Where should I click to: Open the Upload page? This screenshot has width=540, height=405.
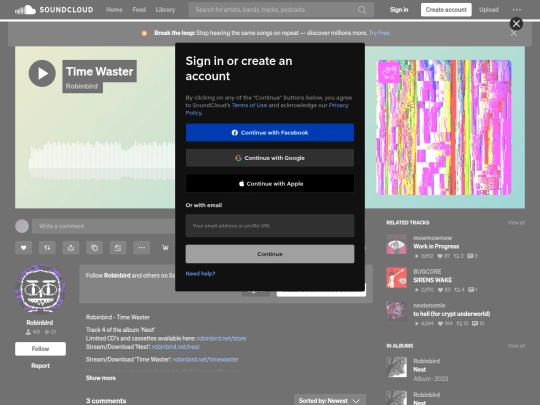coord(489,10)
